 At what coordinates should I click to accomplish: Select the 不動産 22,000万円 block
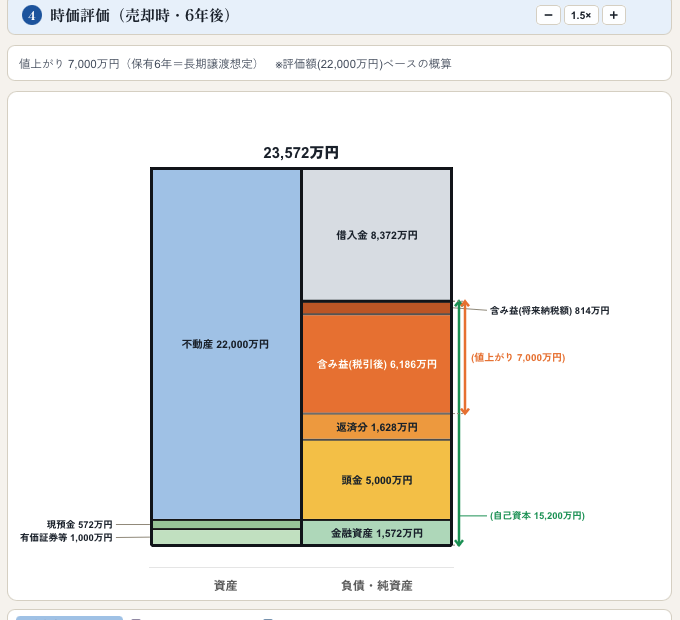point(226,344)
